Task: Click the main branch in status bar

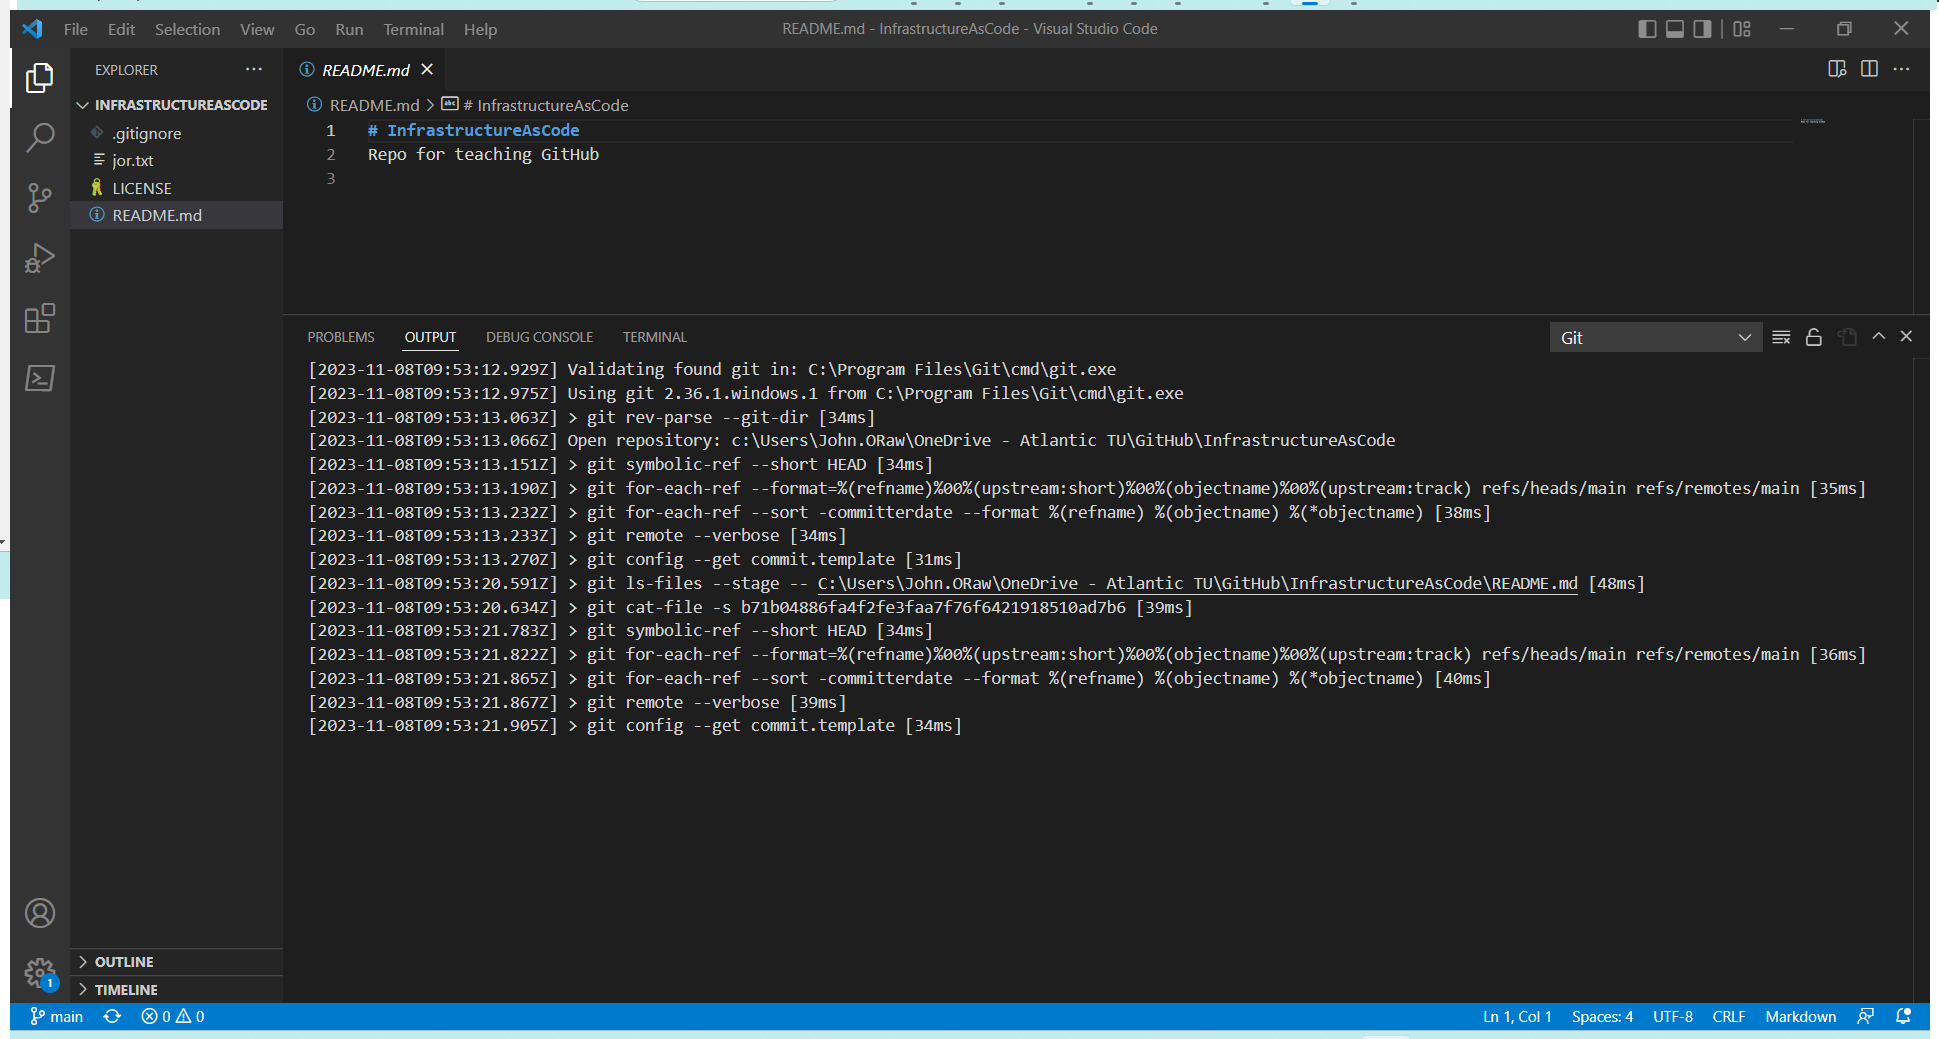Action: coord(57,1016)
